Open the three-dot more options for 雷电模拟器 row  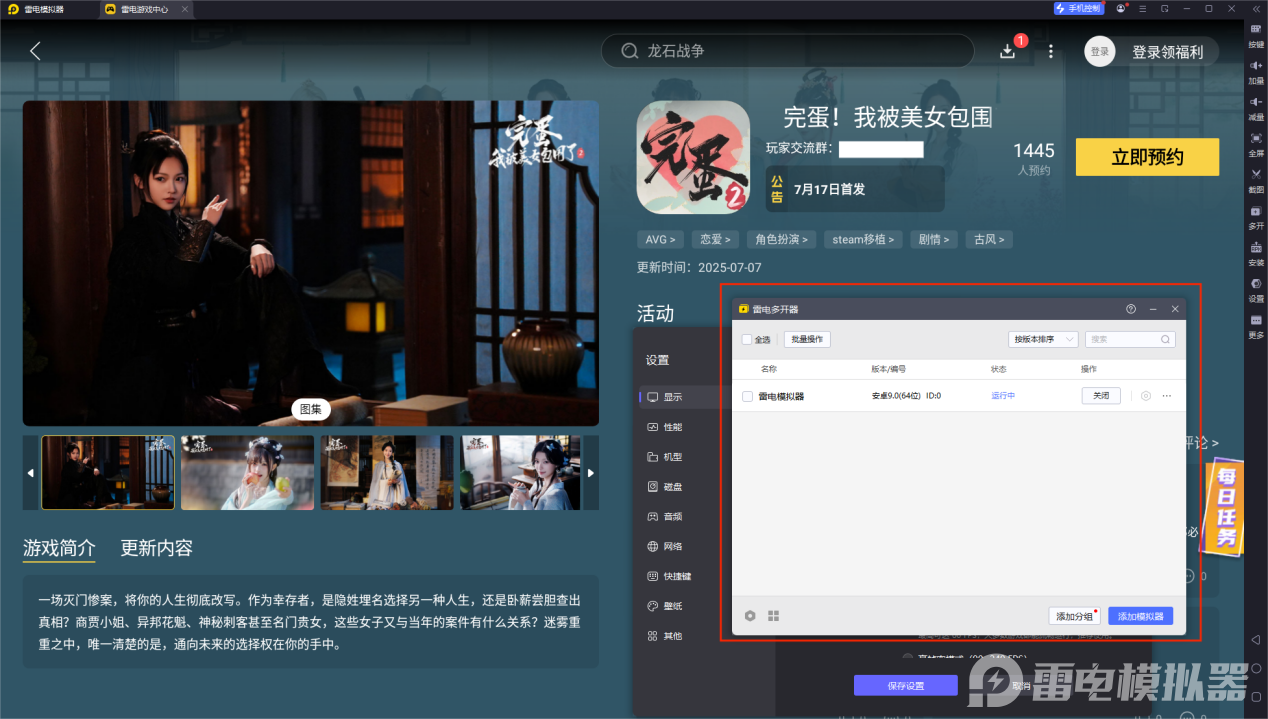(x=1166, y=396)
